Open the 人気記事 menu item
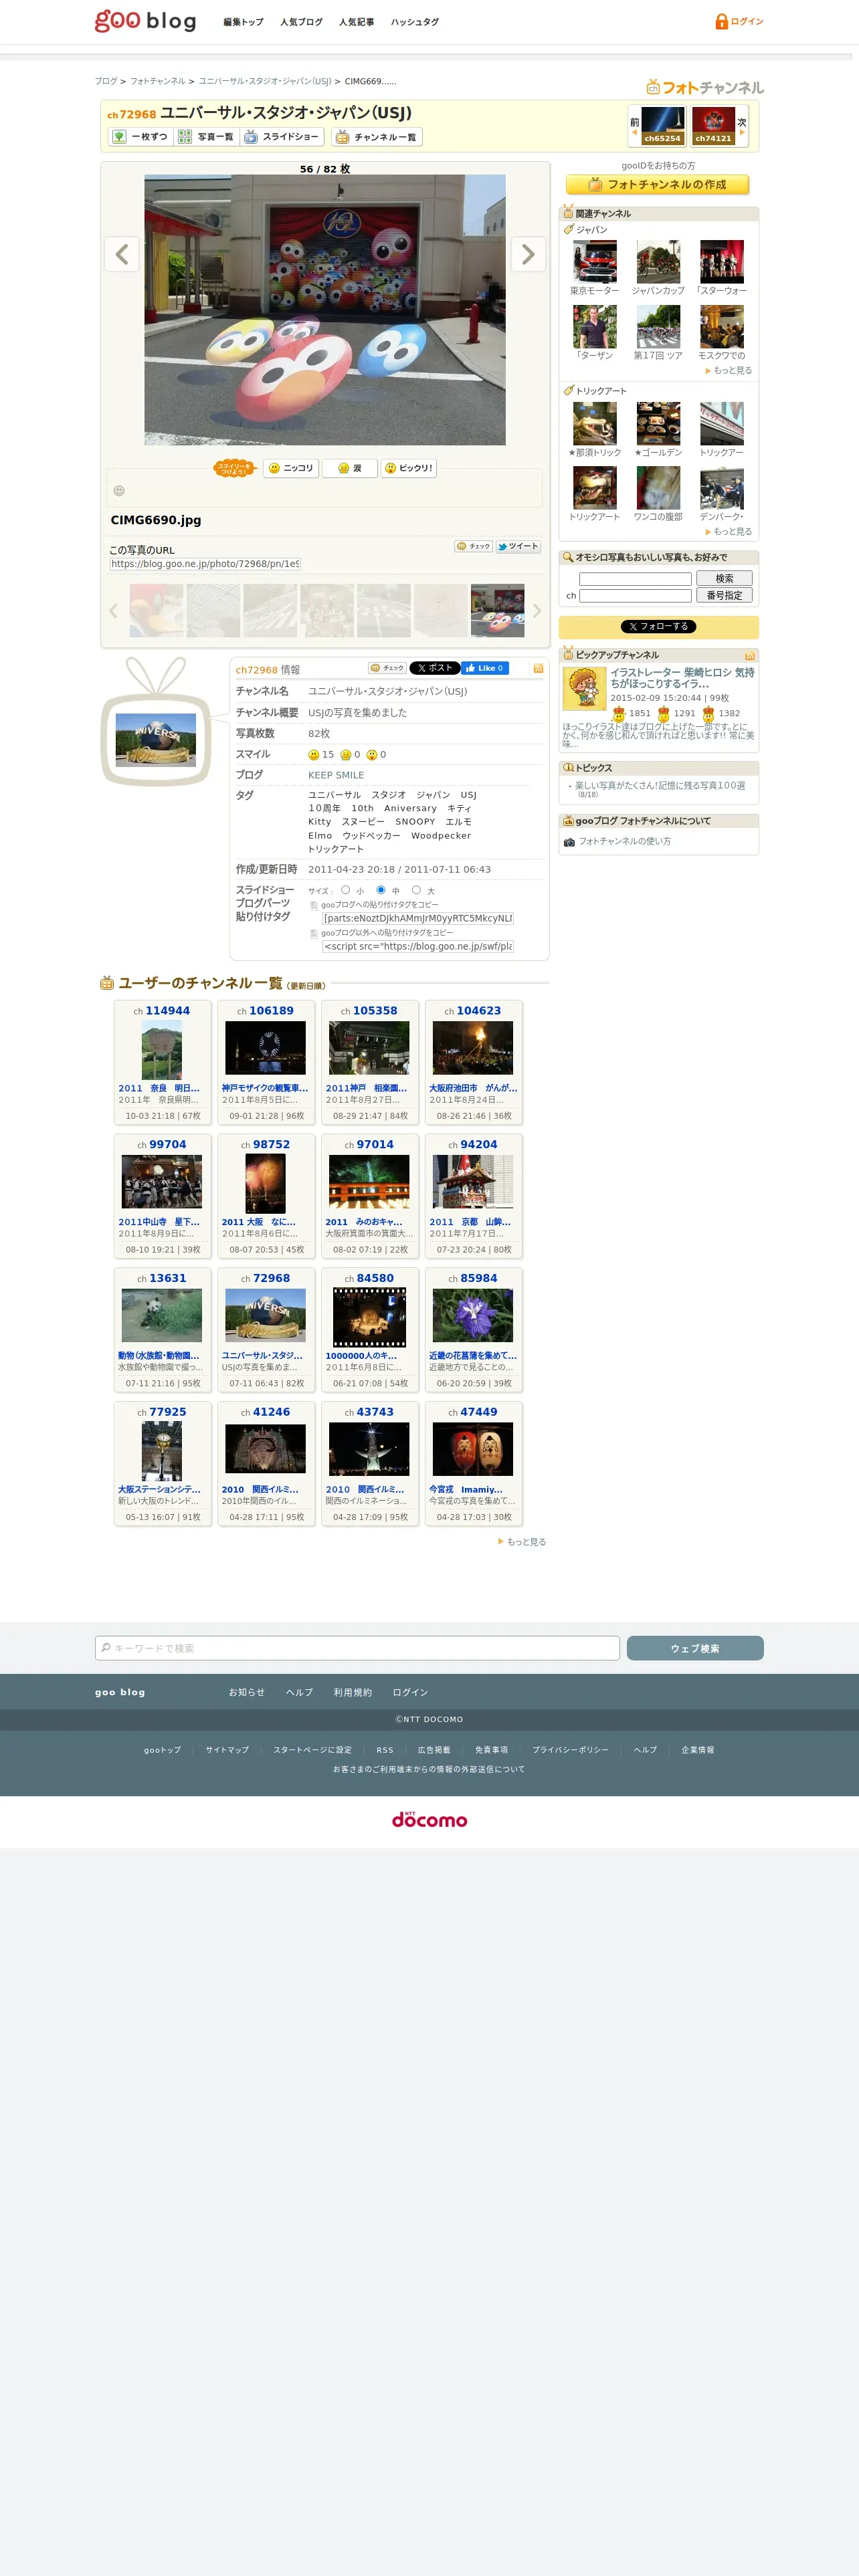 (x=356, y=22)
